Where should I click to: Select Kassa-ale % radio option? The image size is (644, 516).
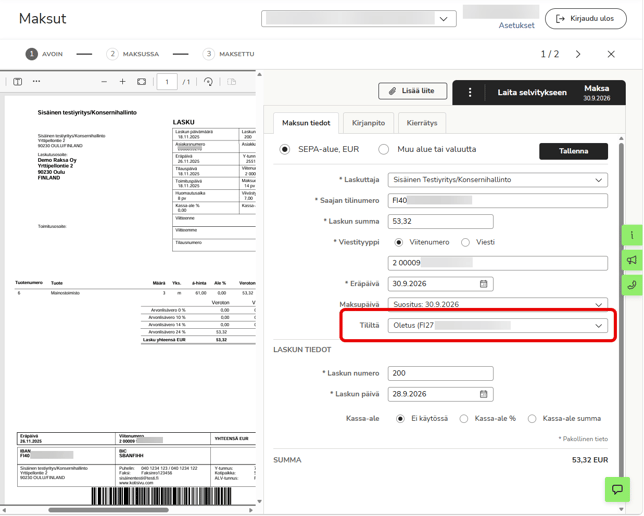(x=464, y=419)
